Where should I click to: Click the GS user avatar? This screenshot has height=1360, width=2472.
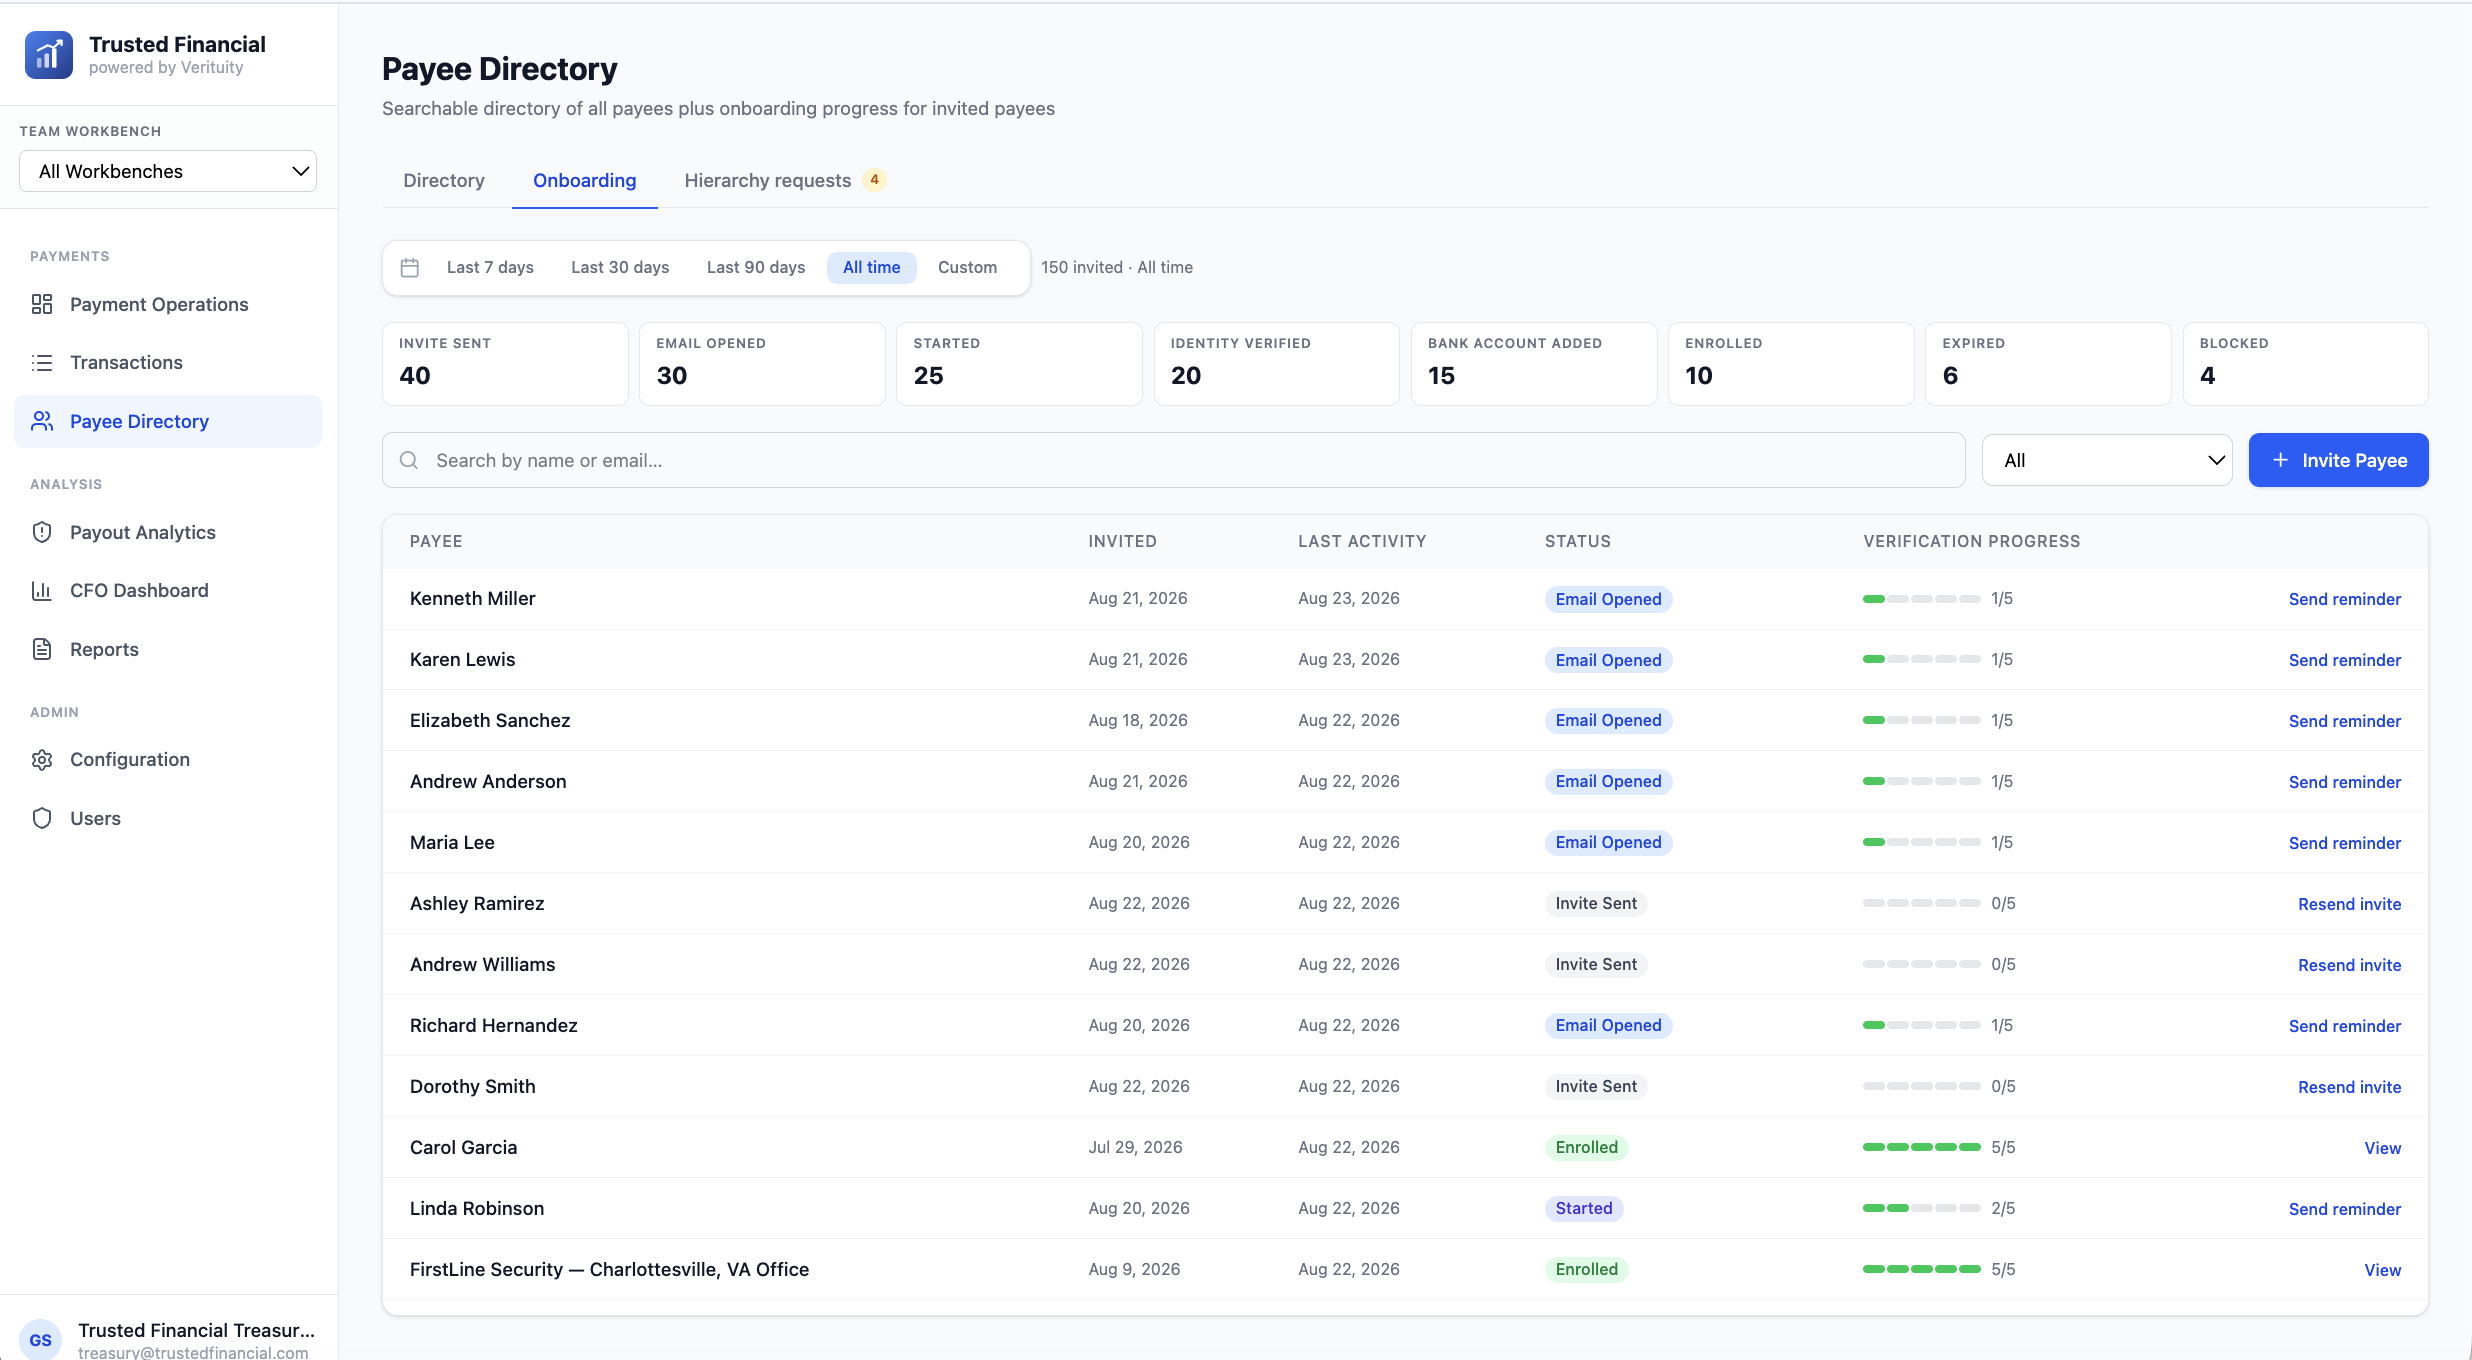[x=41, y=1339]
